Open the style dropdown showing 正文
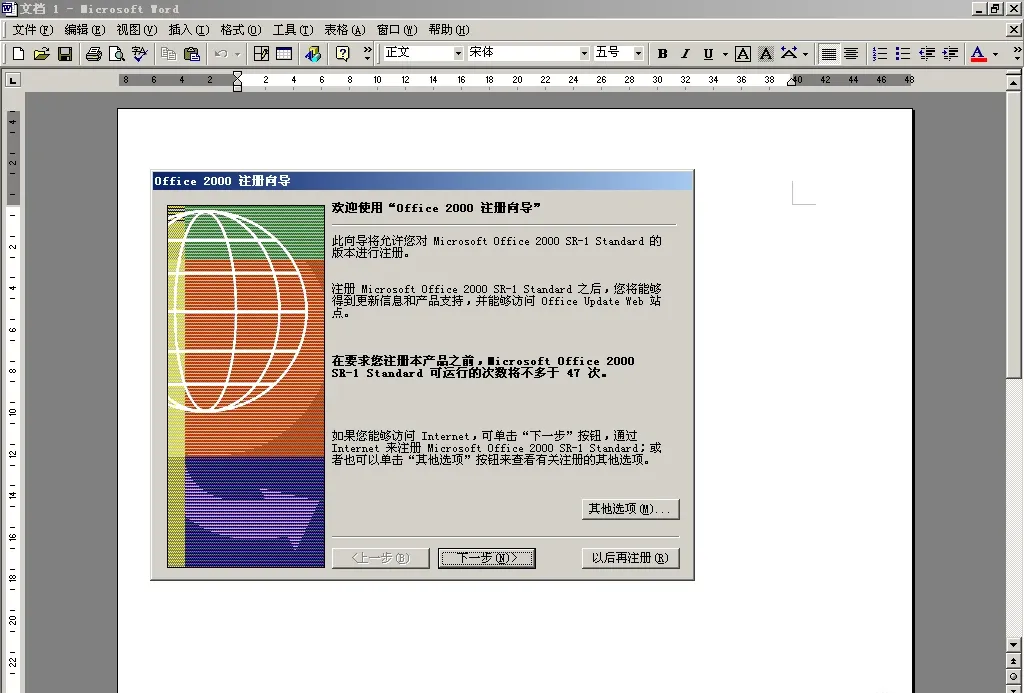 coord(458,53)
